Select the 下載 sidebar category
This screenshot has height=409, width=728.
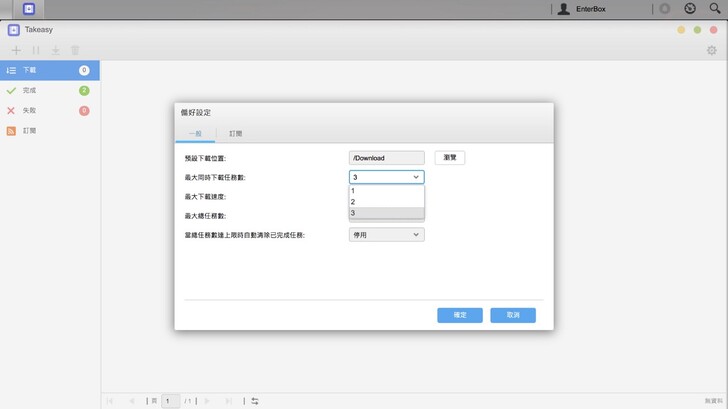50,70
